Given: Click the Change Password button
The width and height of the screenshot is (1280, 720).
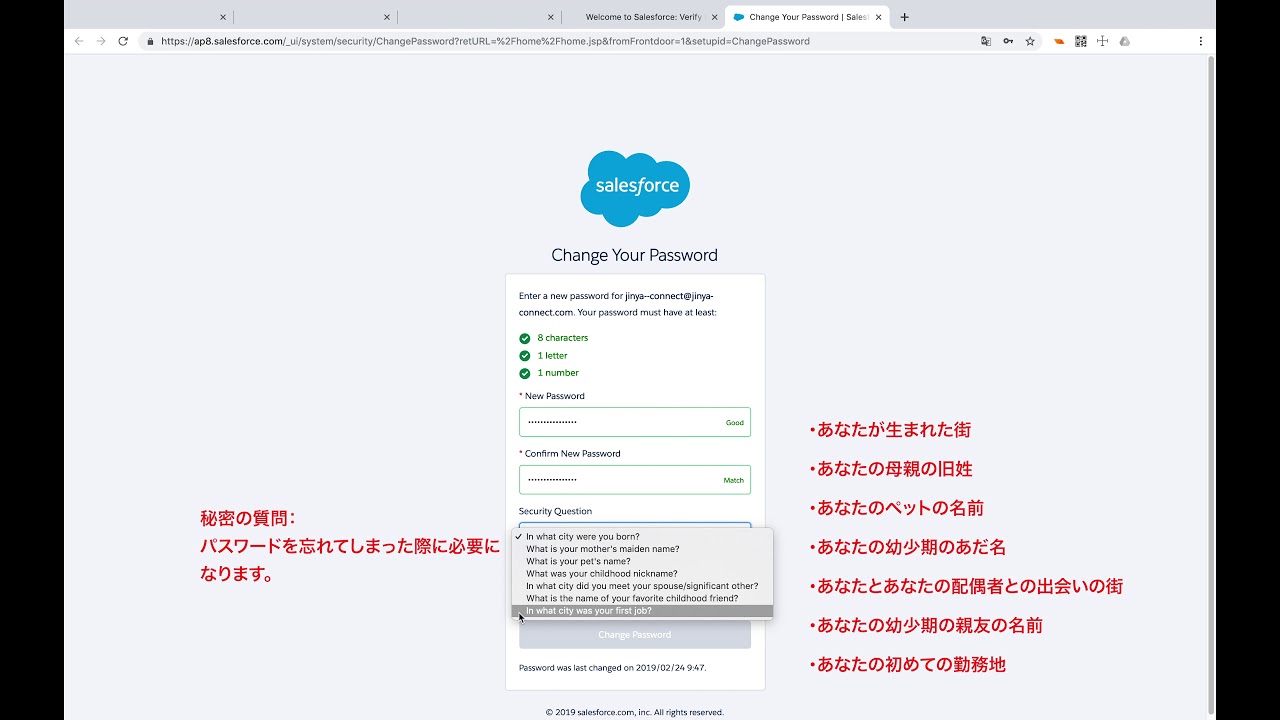Looking at the screenshot, I should [635, 635].
